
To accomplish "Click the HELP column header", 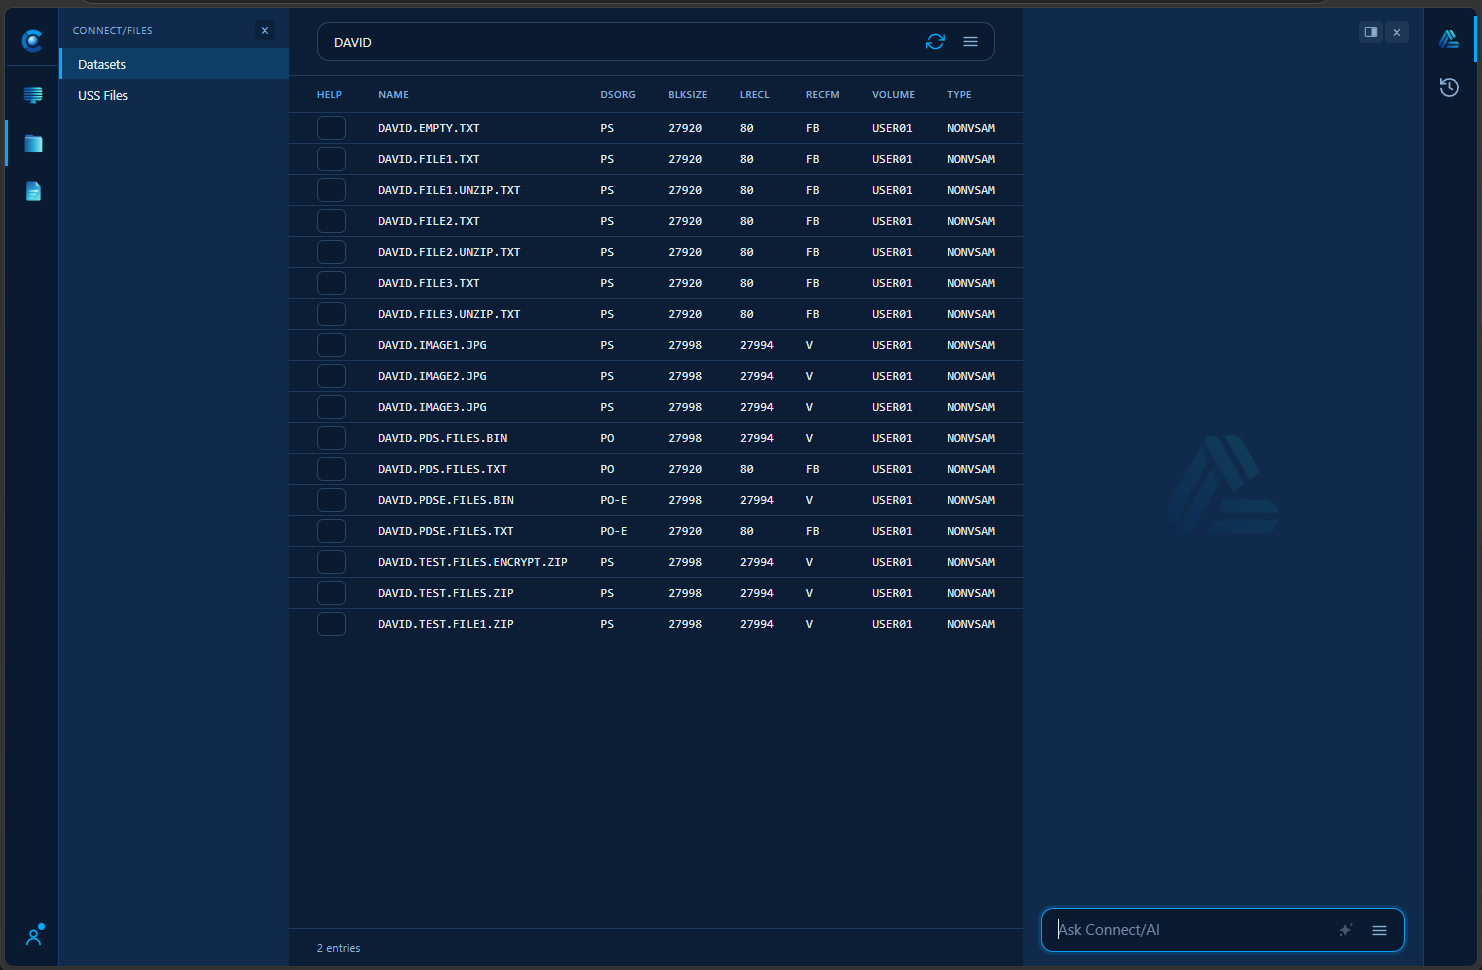I will coord(329,95).
